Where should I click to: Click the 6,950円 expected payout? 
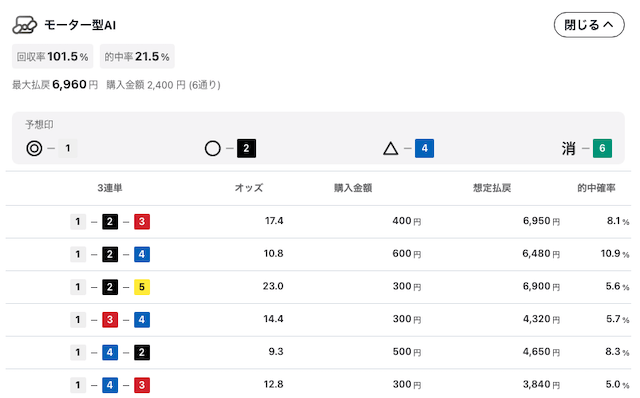541,221
